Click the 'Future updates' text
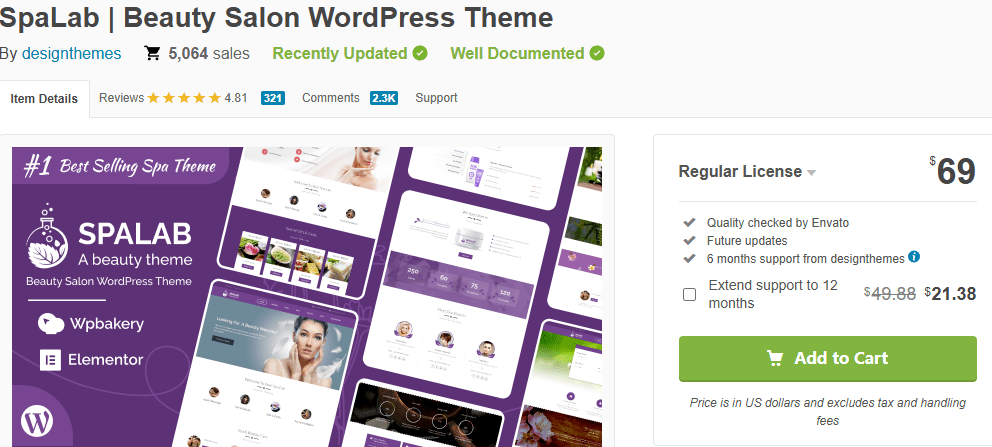The height and width of the screenshot is (447, 992). click(747, 241)
